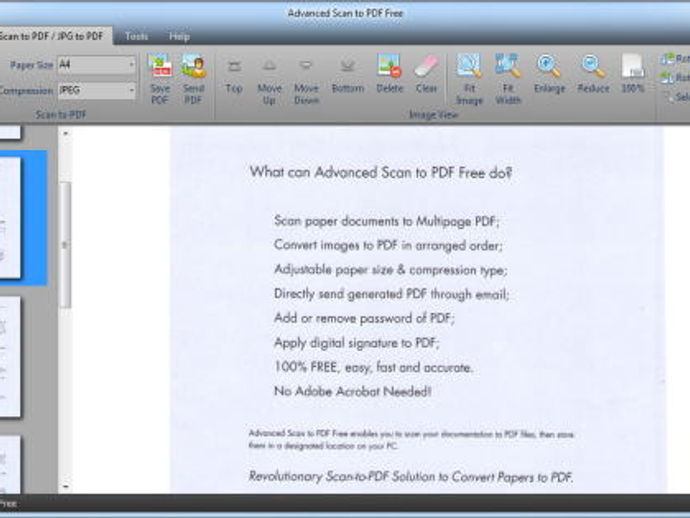Click 'No Adobe Acrobat Needed!' line
This screenshot has width=690, height=518.
(x=352, y=391)
